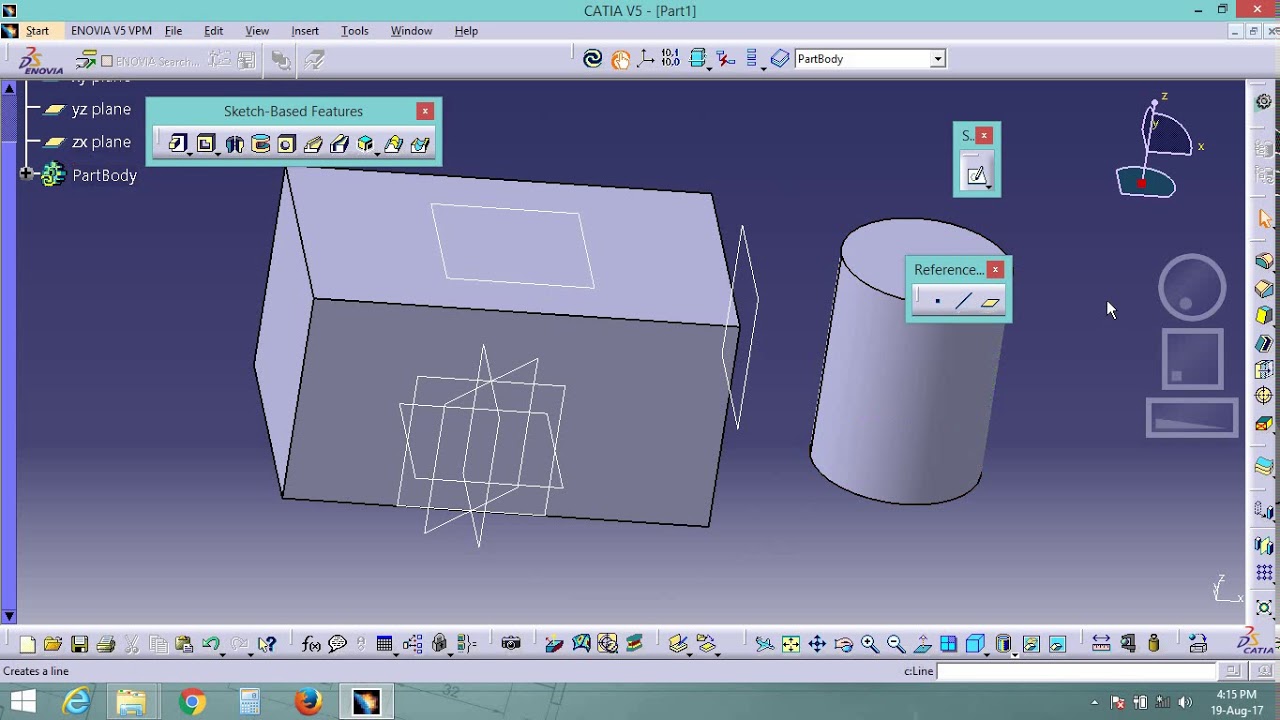This screenshot has width=1280, height=720.
Task: Expand the PartBody tree node
Action: click(27, 174)
